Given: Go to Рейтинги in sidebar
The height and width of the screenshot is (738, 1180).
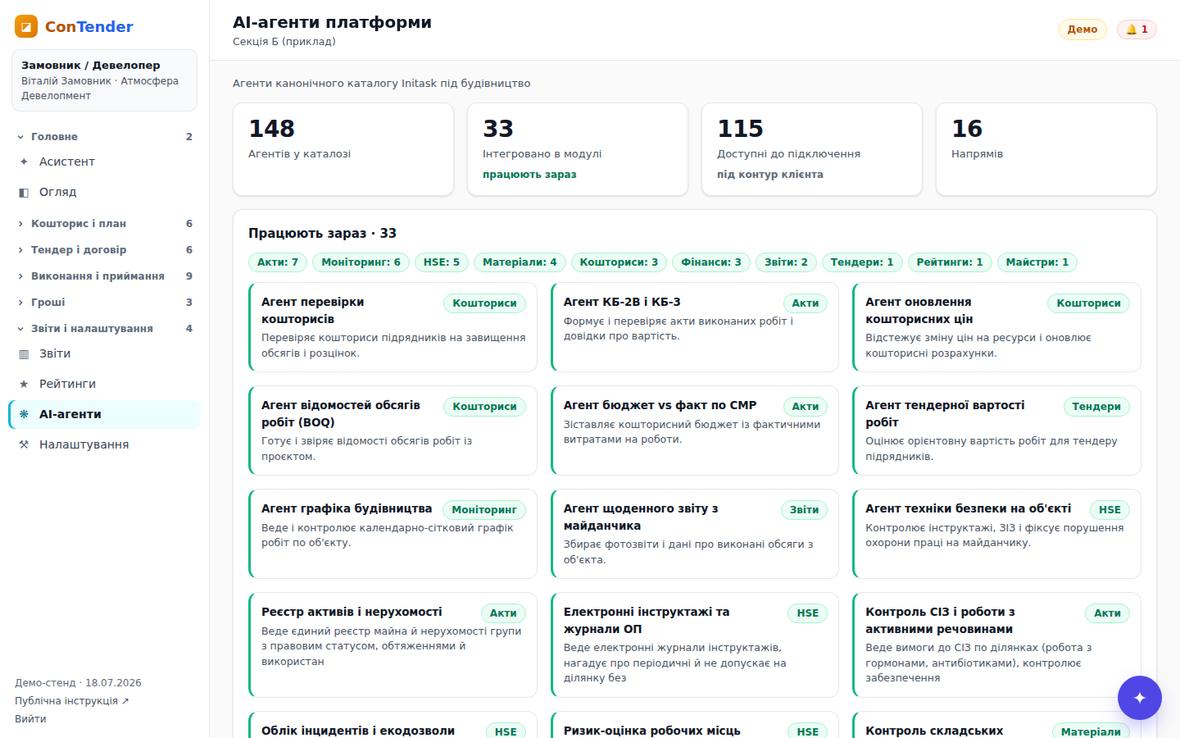Looking at the screenshot, I should (105, 384).
